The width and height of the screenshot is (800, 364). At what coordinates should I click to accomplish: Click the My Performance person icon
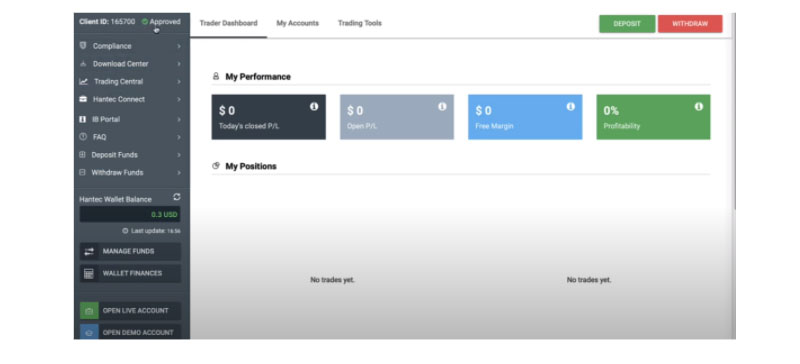coord(216,77)
